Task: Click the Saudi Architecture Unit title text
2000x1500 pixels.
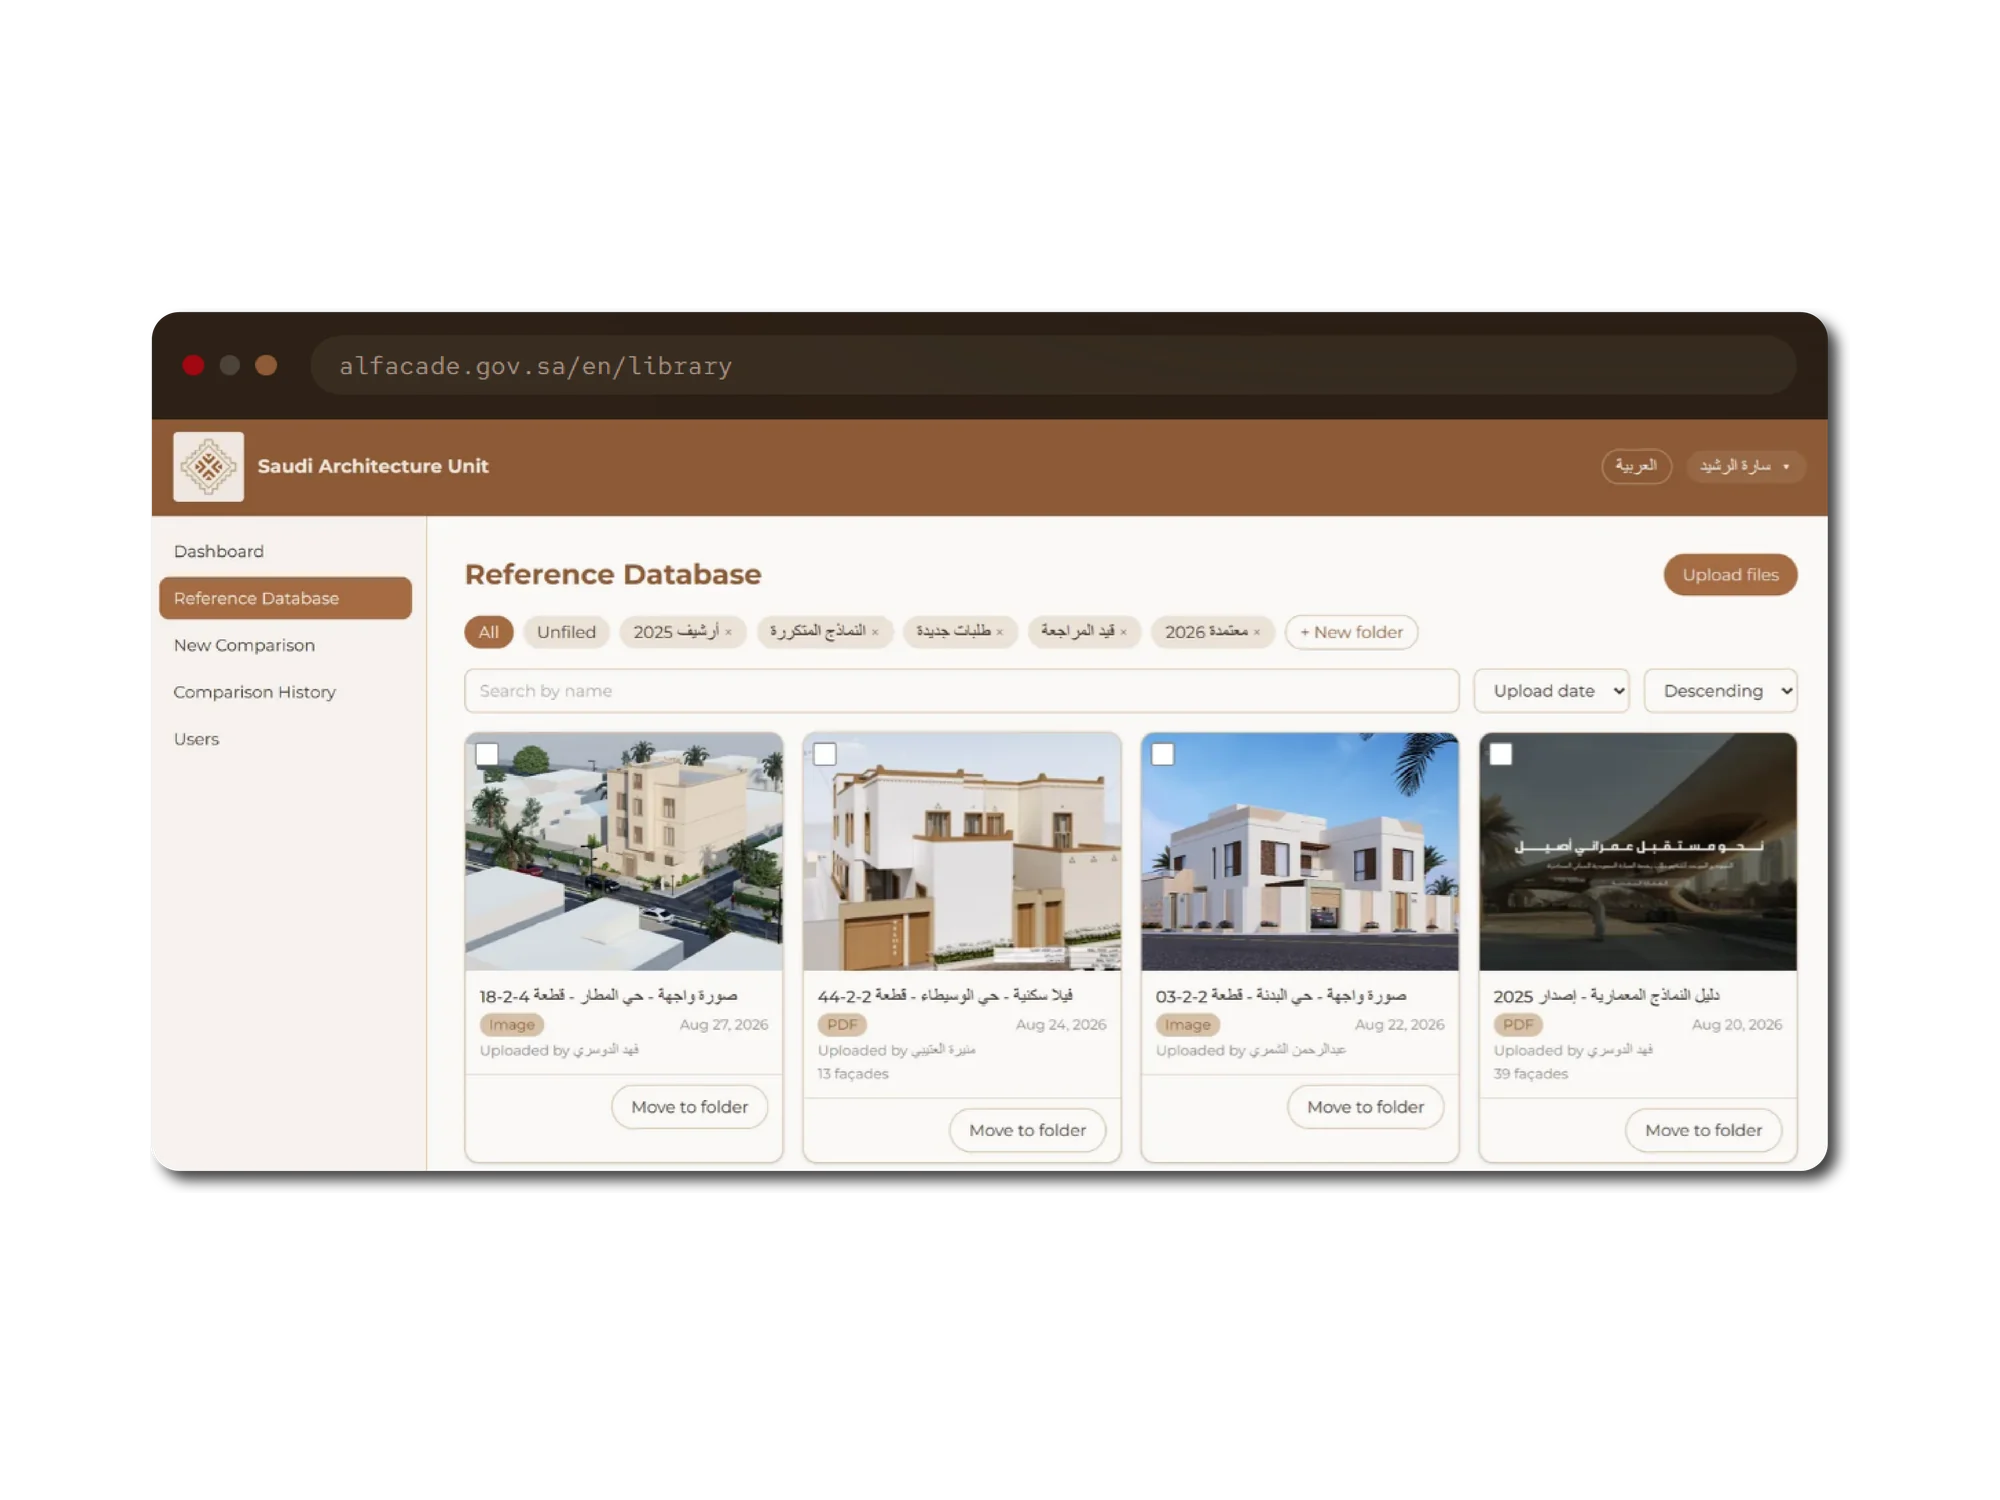Action: coord(373,466)
